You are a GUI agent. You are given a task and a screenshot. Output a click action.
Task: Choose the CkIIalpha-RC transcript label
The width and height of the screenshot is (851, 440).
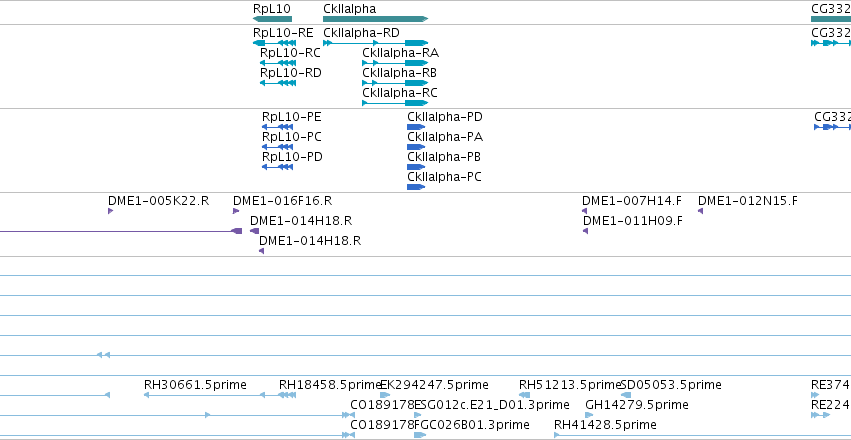coord(399,93)
